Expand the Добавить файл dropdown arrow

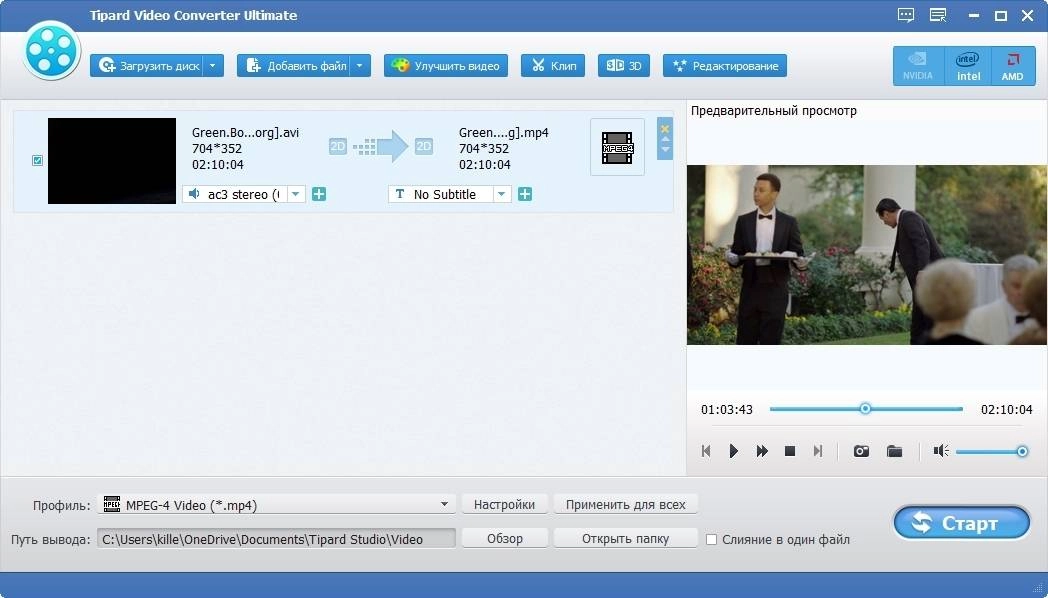(360, 65)
